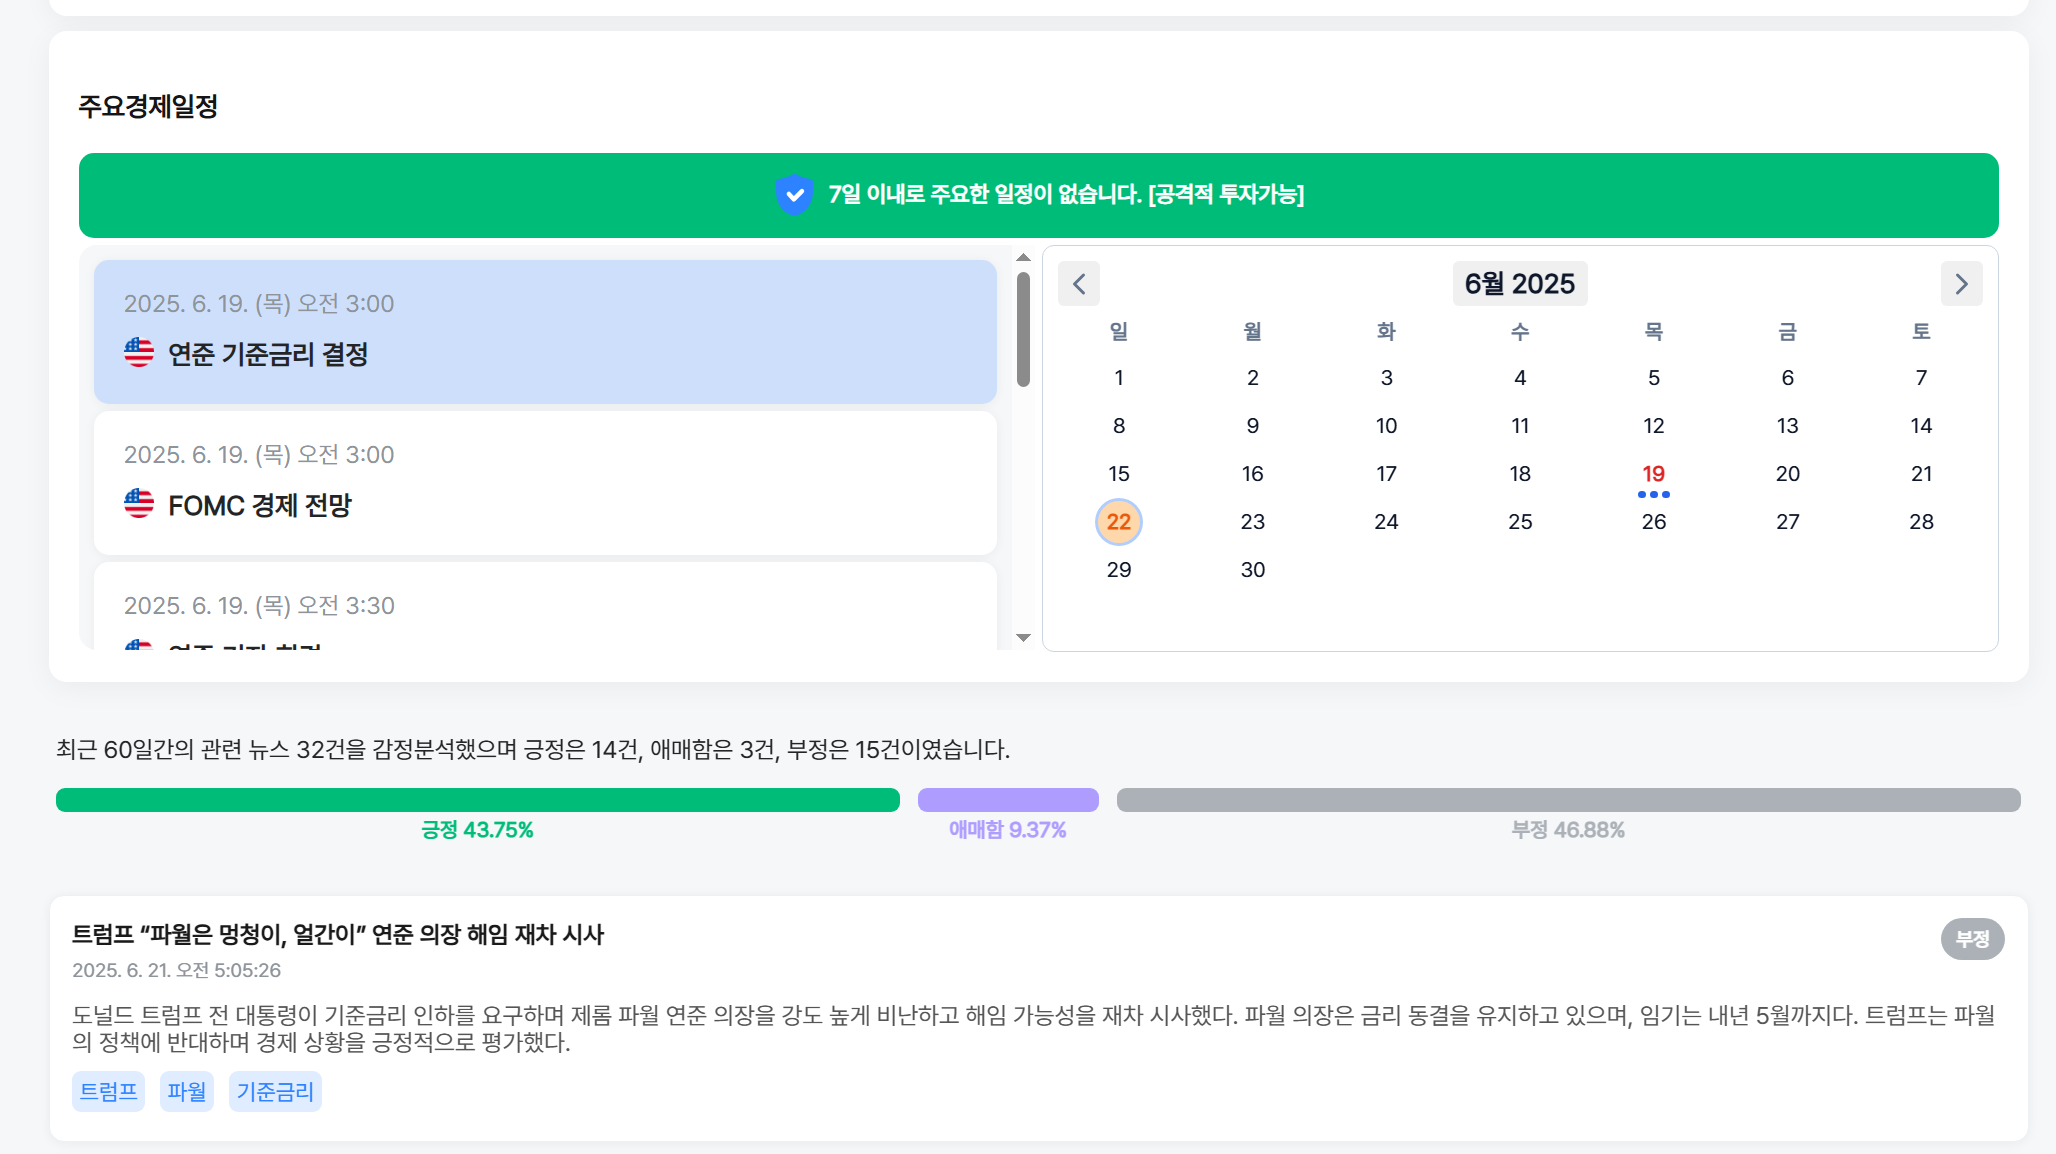This screenshot has width=2056, height=1154.
Task: Go to previous month in calendar
Action: point(1079,284)
